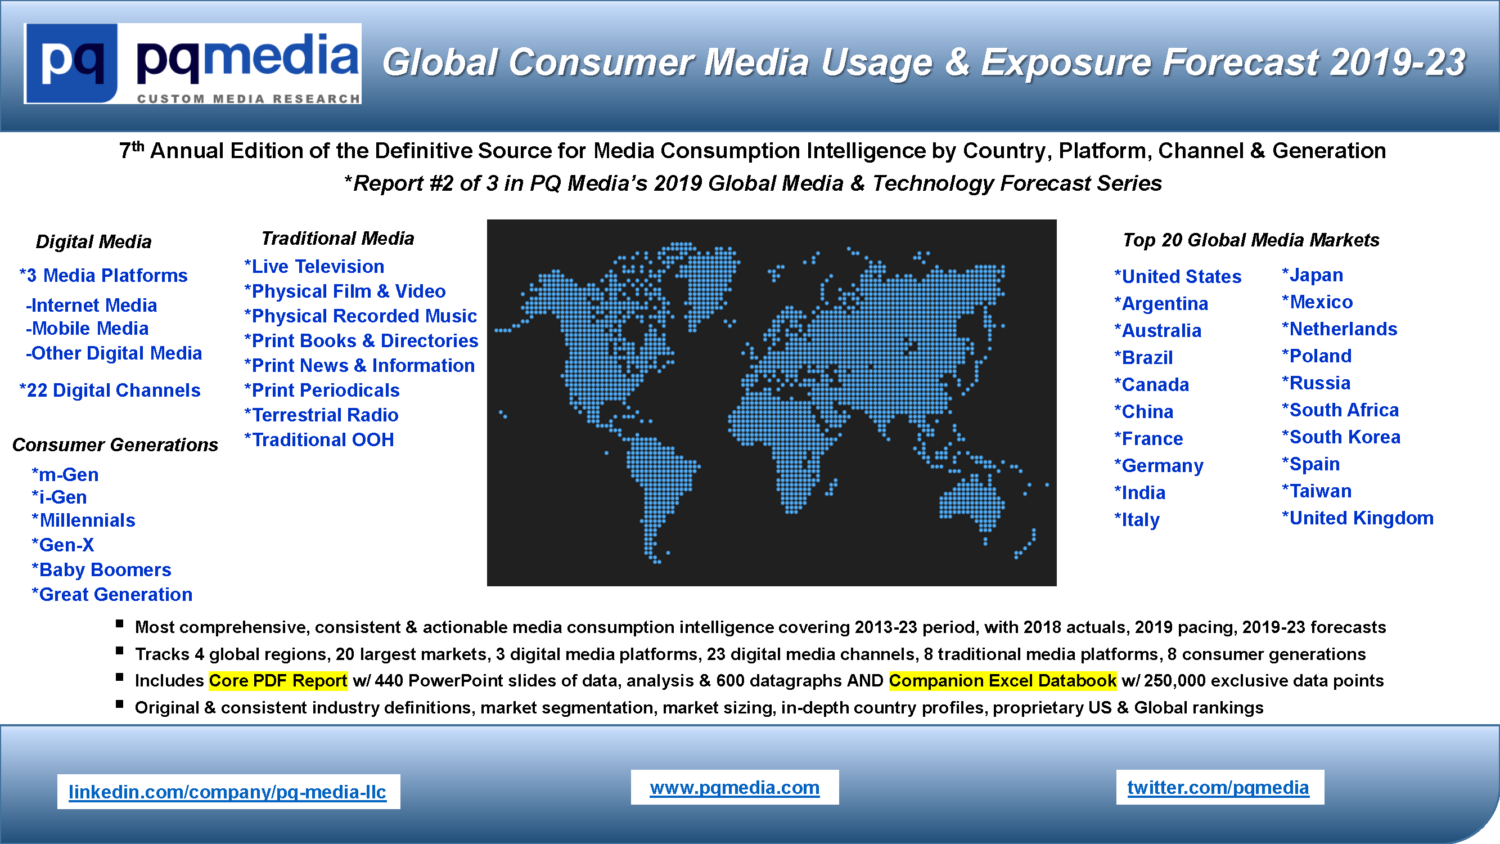
Task: Select '*France' in markets list
Action: click(1149, 439)
